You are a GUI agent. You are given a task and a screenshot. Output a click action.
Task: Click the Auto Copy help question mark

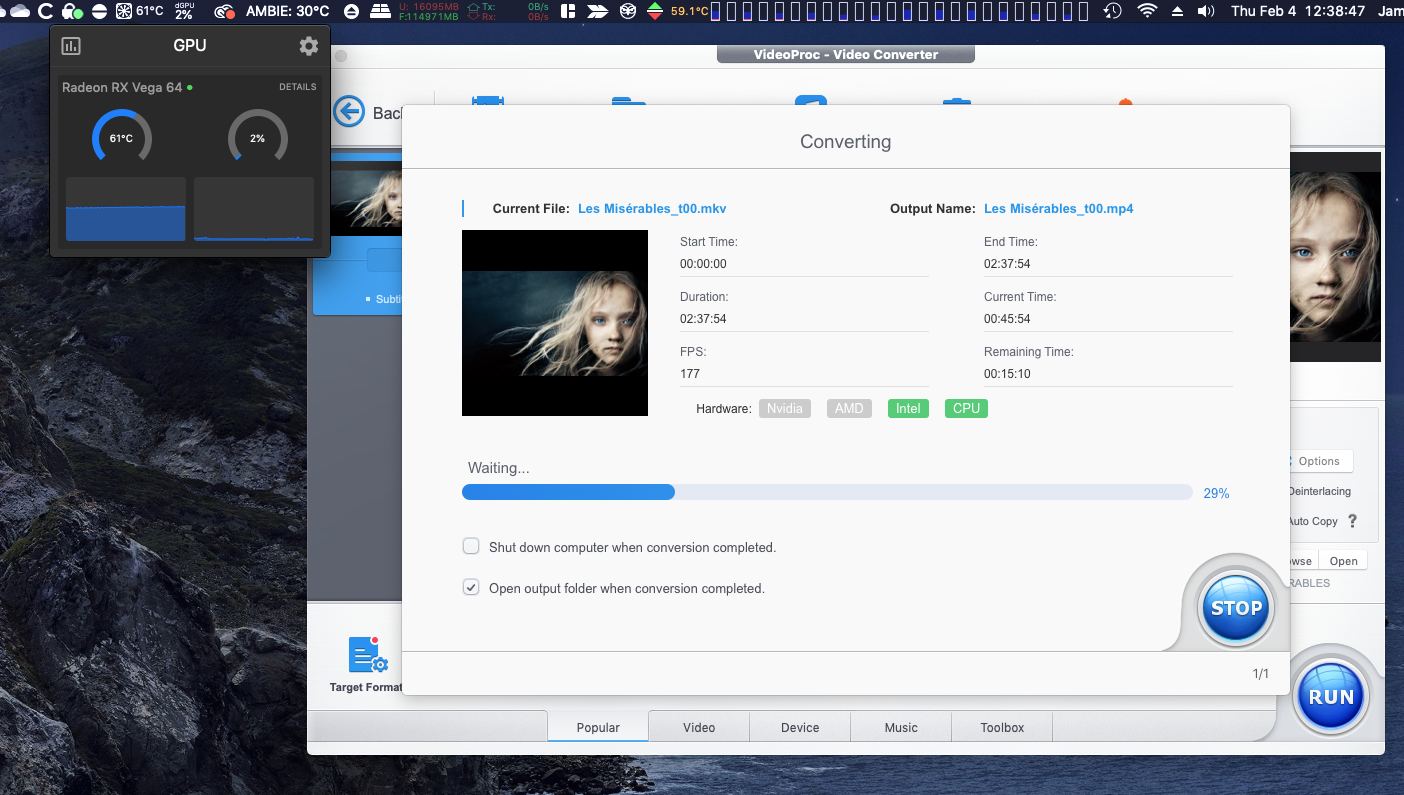point(1353,521)
